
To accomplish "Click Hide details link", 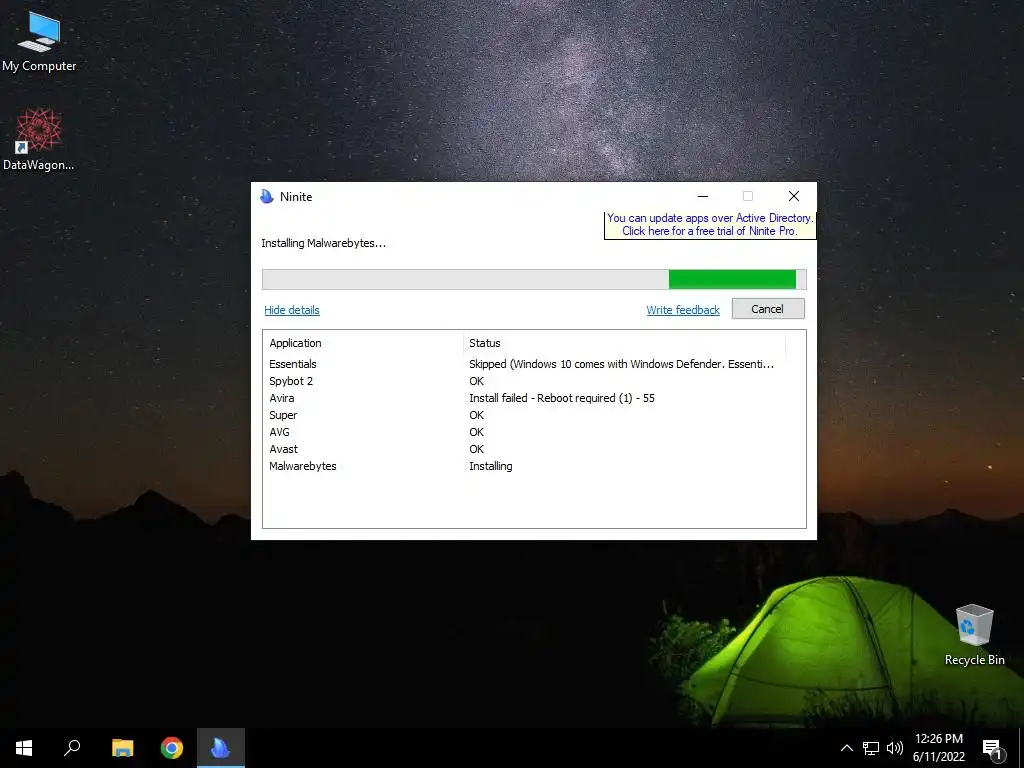I will [x=292, y=310].
